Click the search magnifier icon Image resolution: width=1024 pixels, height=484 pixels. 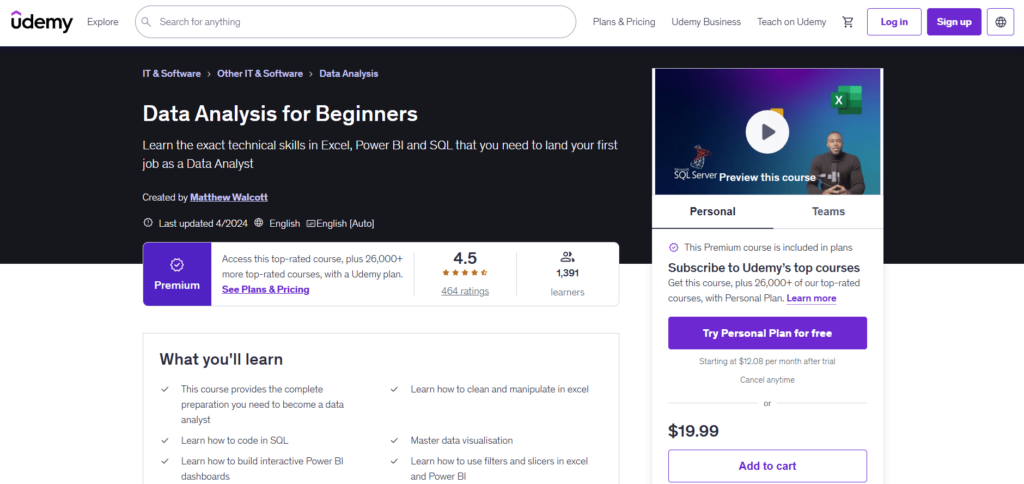[146, 22]
